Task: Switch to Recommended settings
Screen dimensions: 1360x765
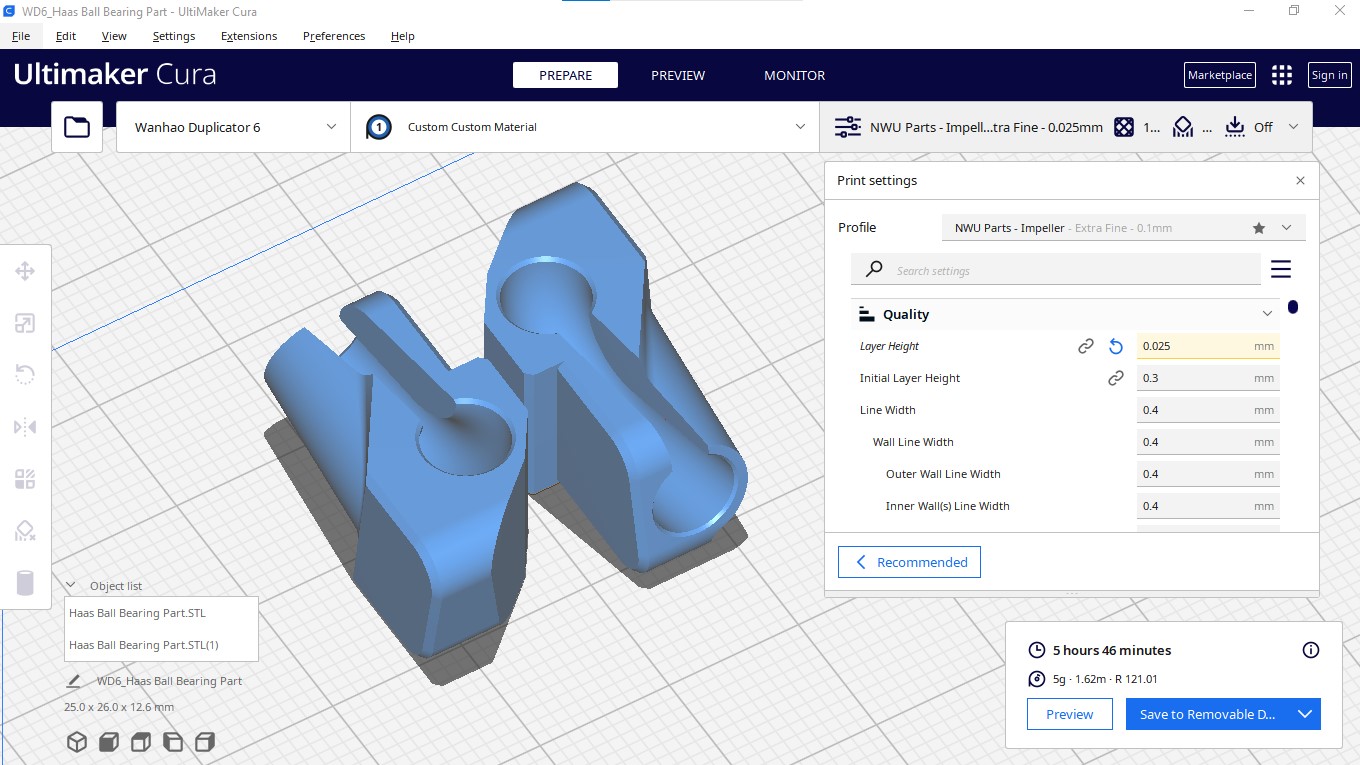Action: pos(909,562)
